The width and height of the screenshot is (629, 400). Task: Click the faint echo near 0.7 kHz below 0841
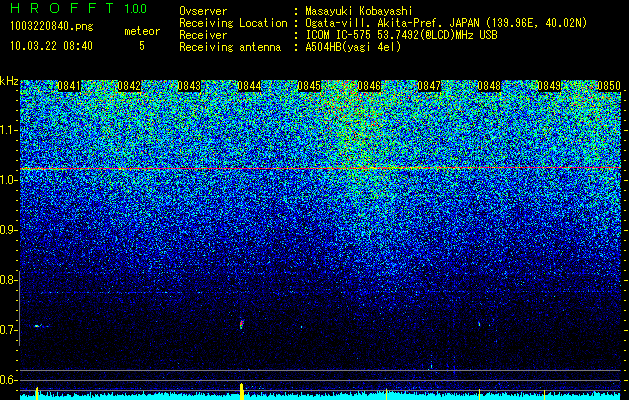41,326
